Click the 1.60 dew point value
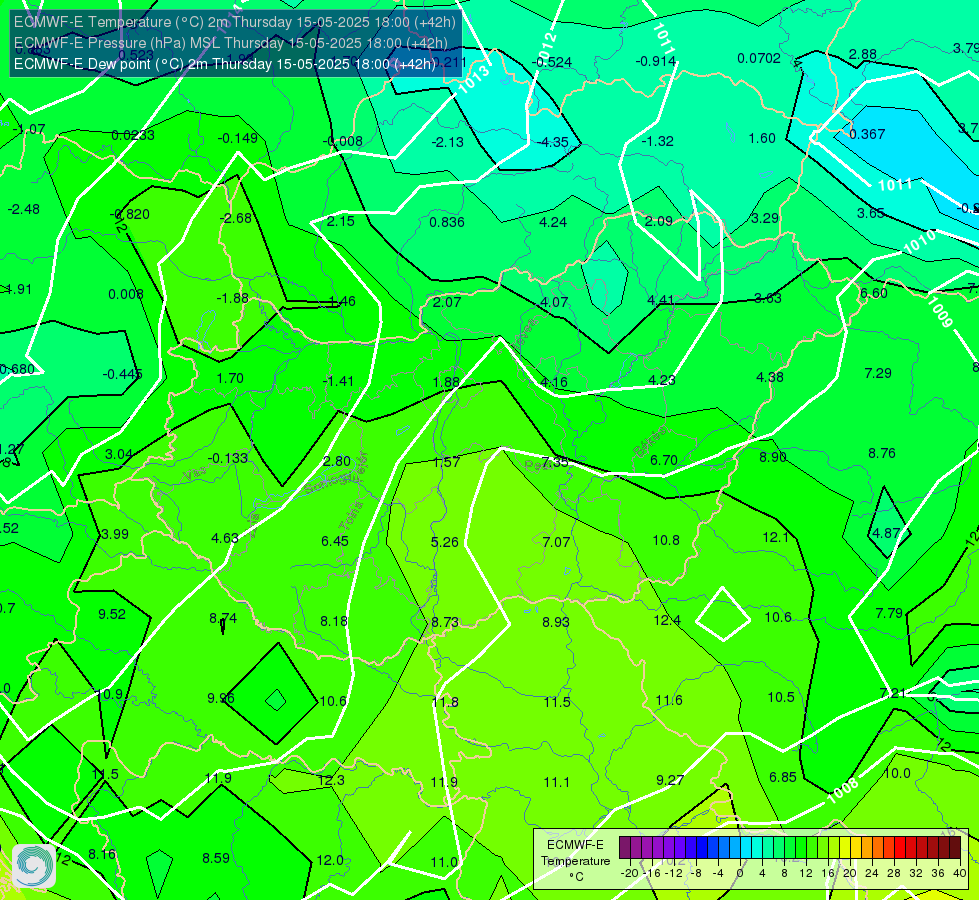 tap(762, 138)
